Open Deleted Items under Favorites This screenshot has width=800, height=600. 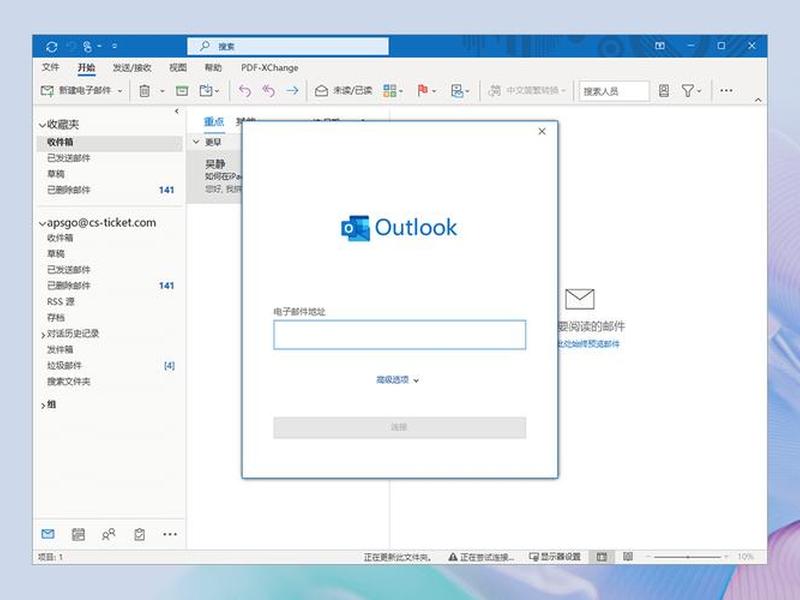110,190
